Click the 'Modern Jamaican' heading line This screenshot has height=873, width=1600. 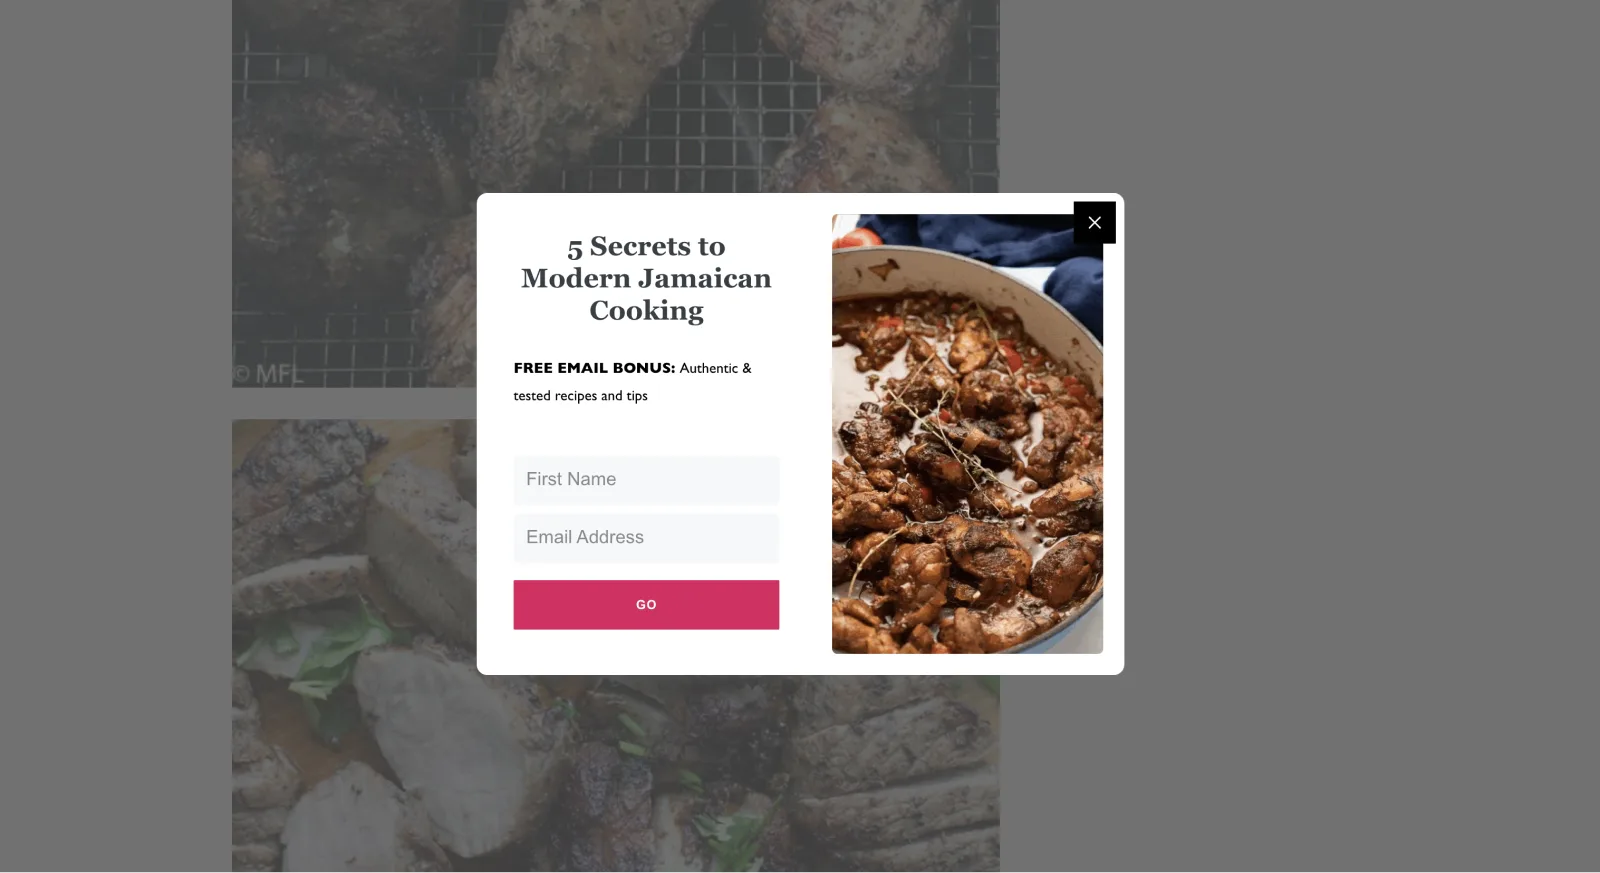point(646,278)
